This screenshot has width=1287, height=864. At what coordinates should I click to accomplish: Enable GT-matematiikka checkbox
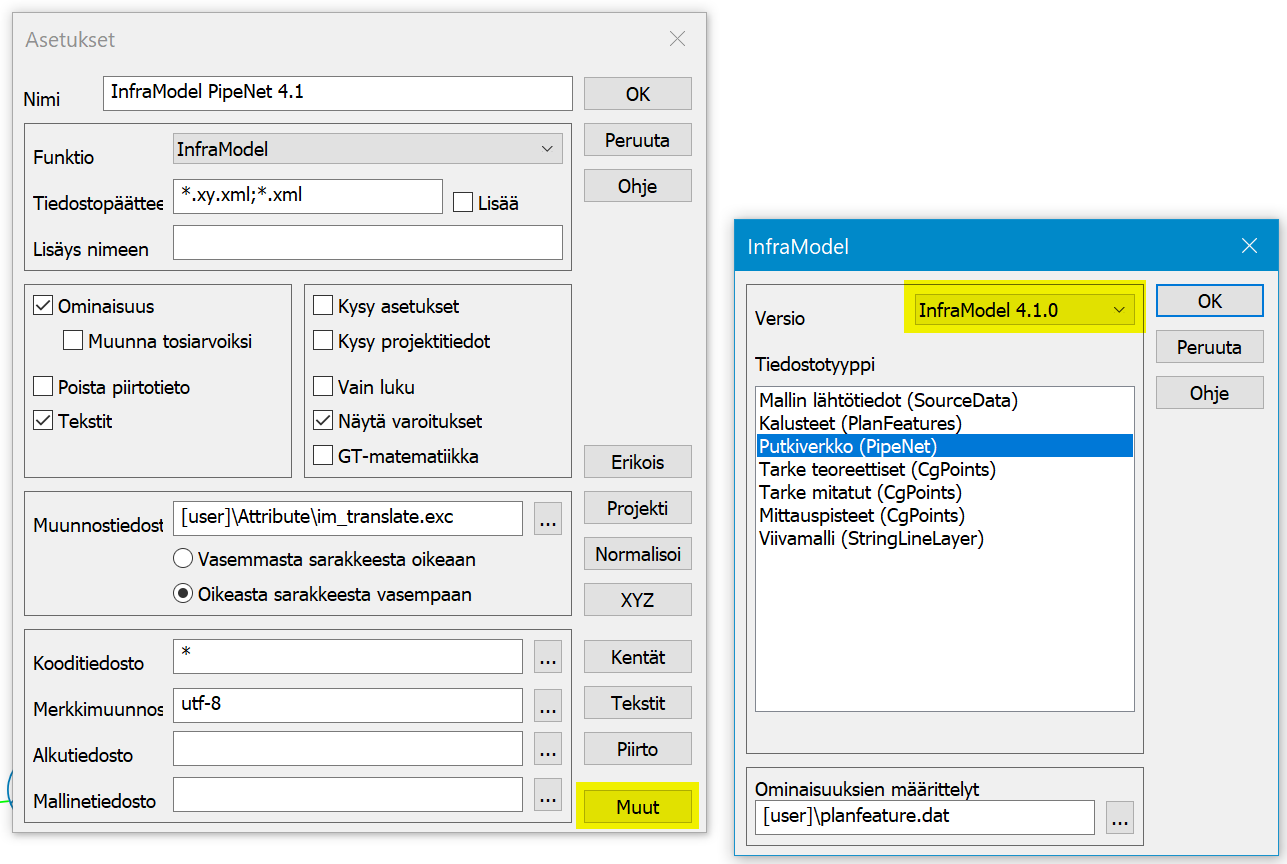(x=323, y=456)
